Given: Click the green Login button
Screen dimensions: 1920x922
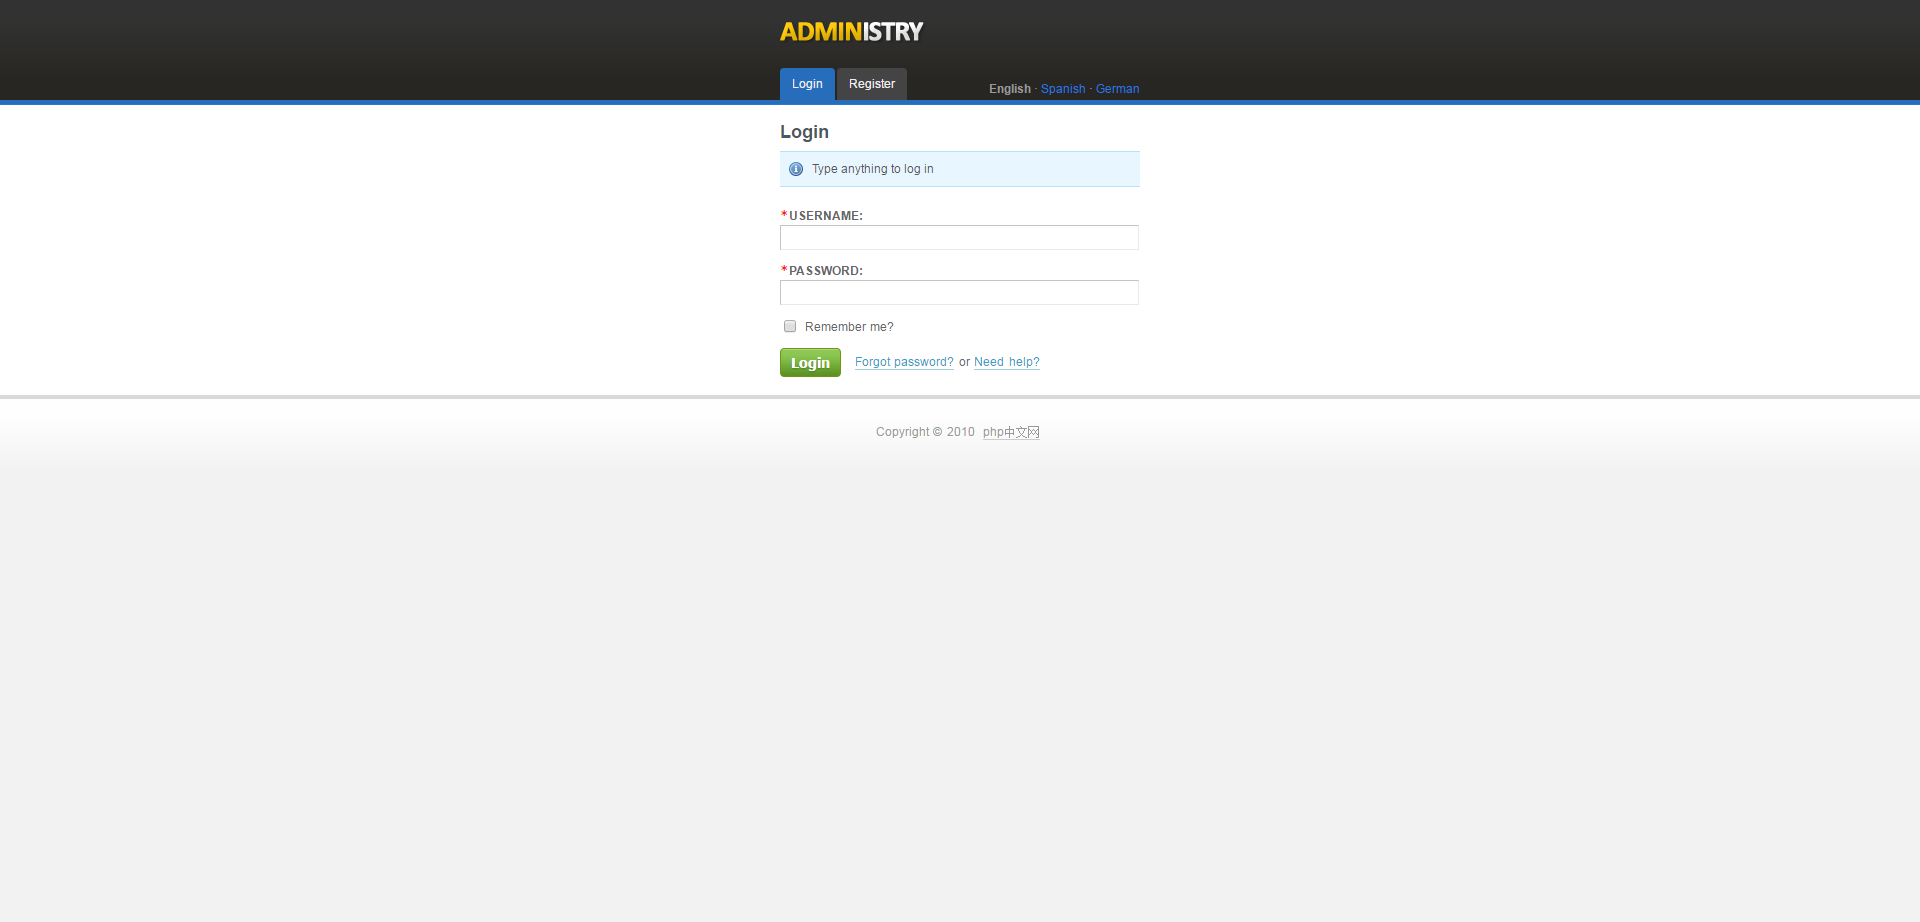Looking at the screenshot, I should click(x=810, y=362).
